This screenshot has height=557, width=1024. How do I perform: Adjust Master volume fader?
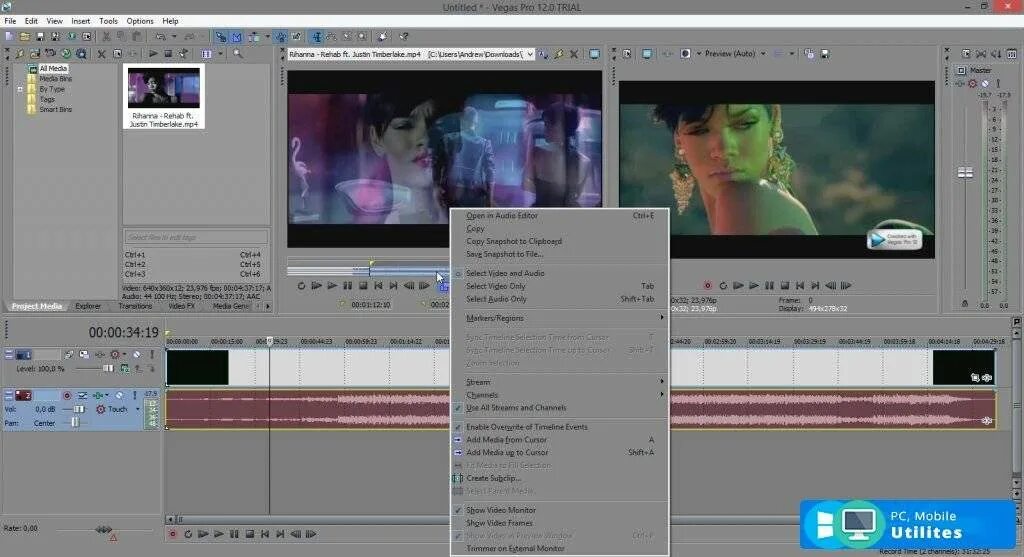pyautogui.click(x=965, y=173)
